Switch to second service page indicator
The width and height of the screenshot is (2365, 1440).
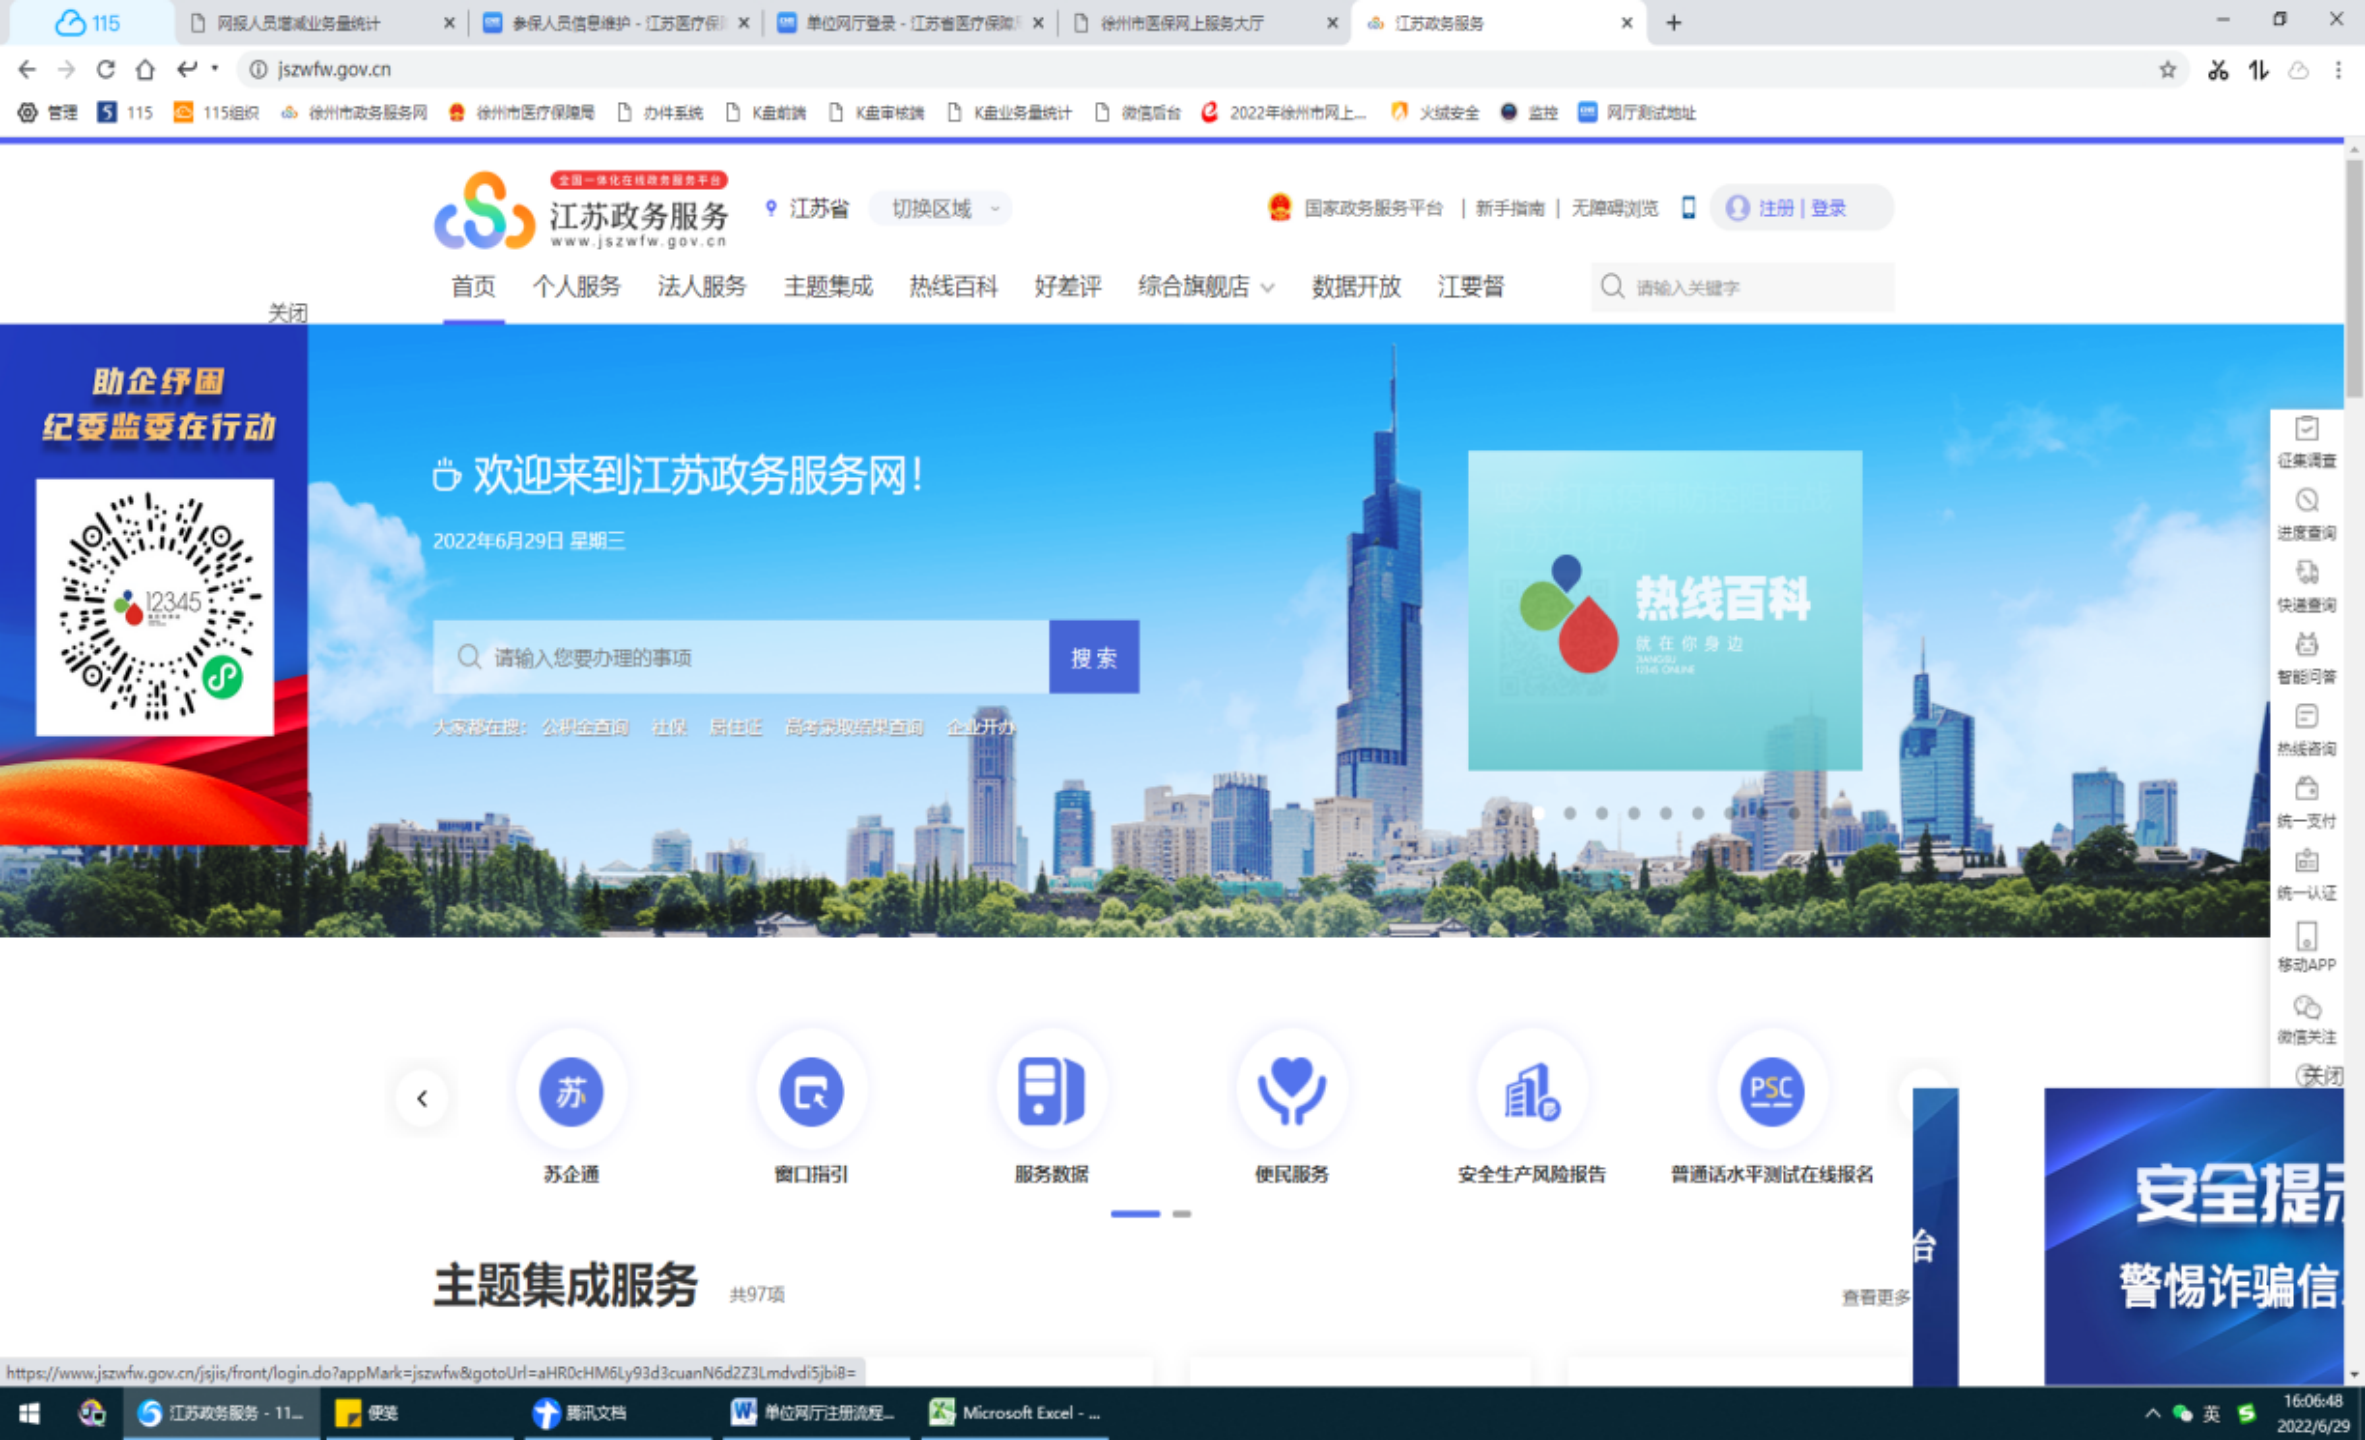pyautogui.click(x=1182, y=1214)
